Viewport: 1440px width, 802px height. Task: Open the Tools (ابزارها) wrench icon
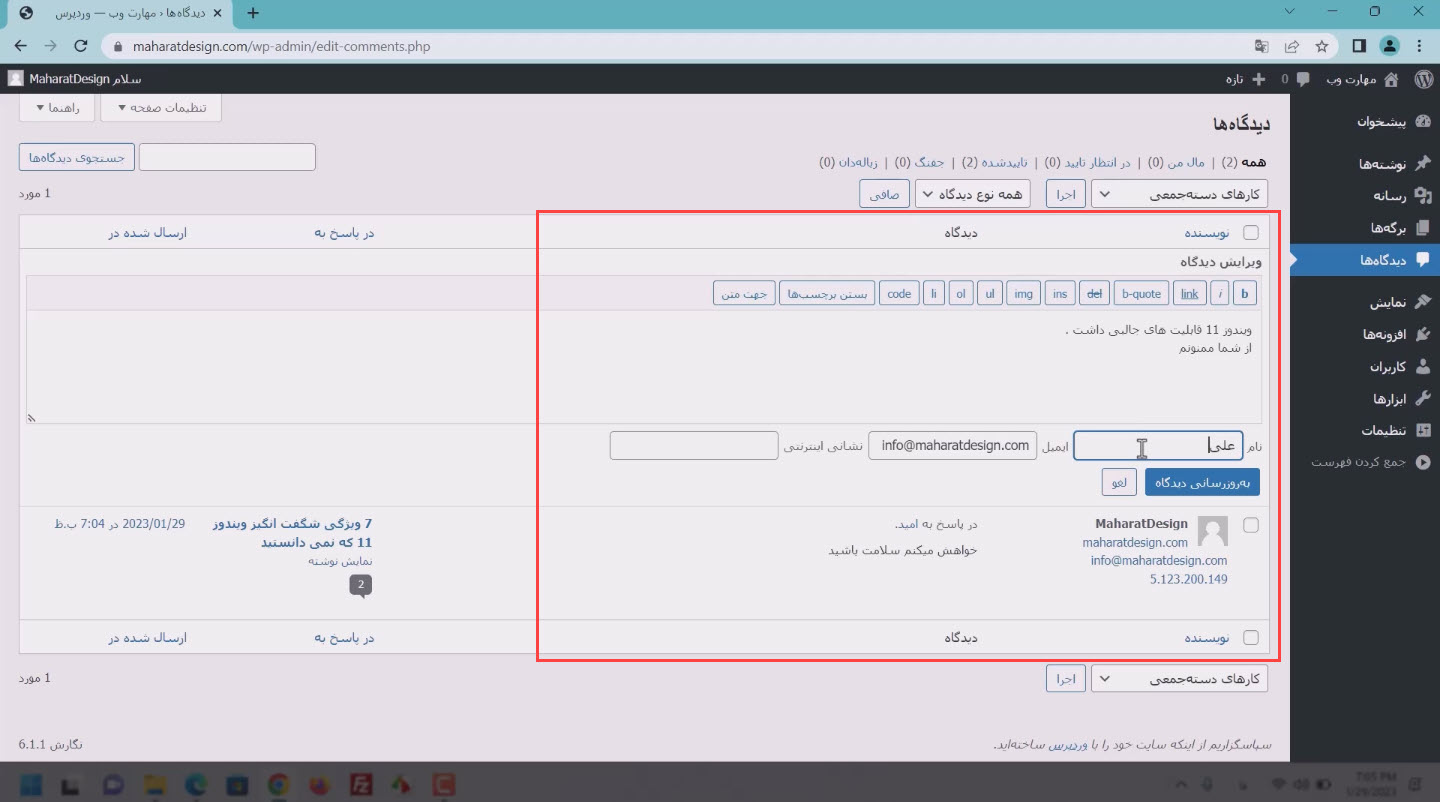pyautogui.click(x=1423, y=399)
